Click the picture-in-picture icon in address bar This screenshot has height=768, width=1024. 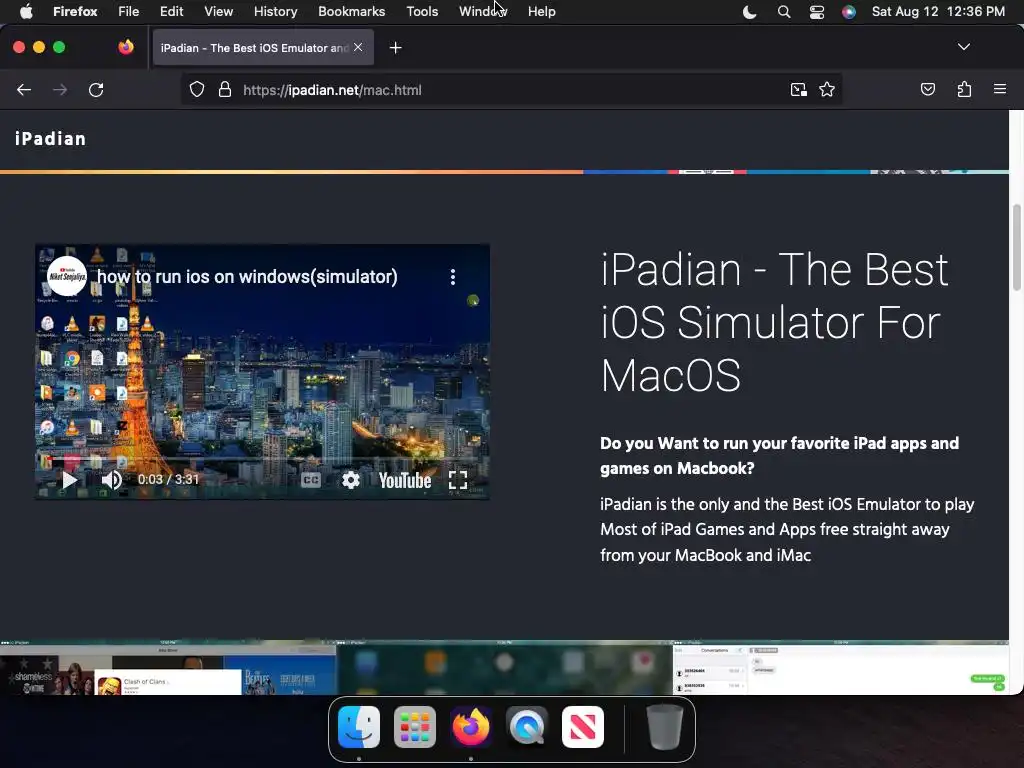(798, 90)
